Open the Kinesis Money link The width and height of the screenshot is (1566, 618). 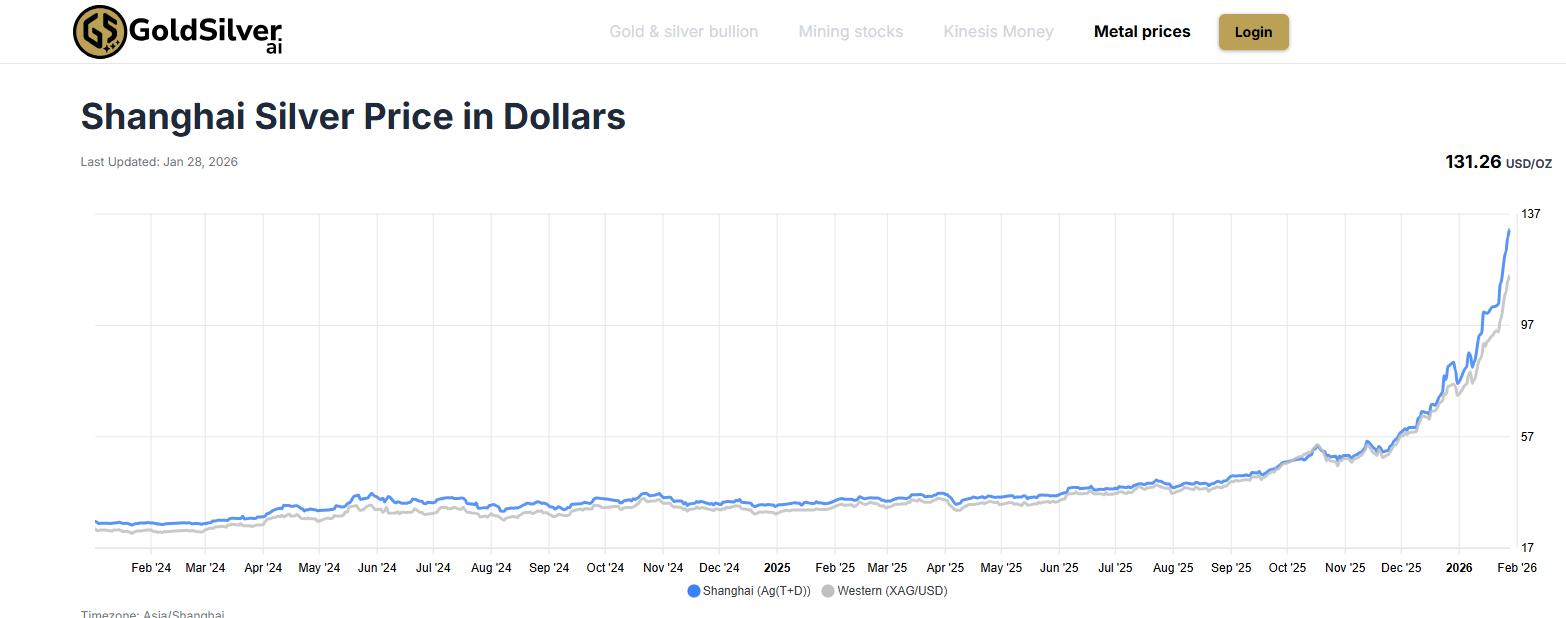[x=998, y=32]
